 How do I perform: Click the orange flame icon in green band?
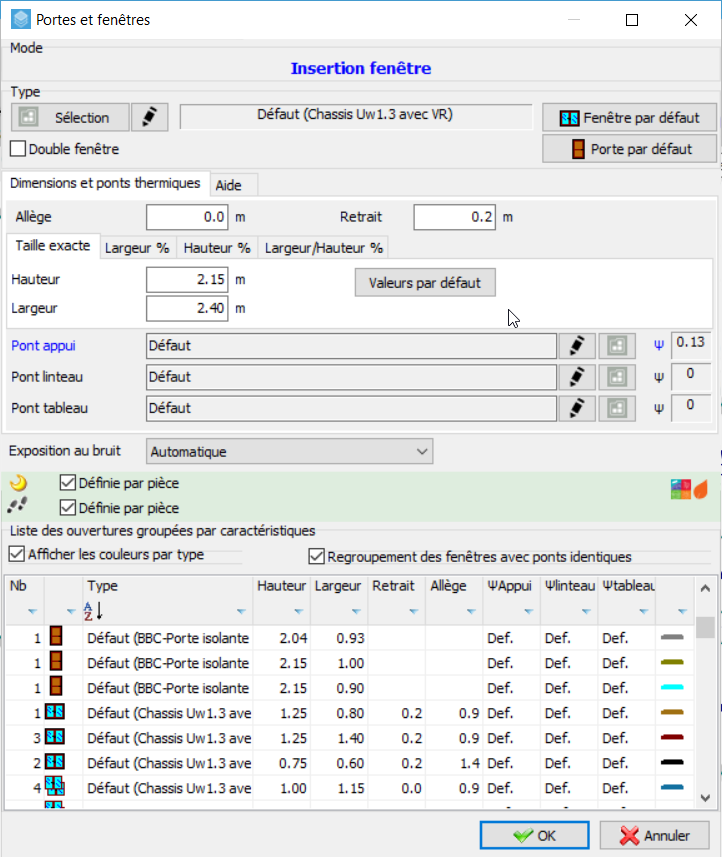click(x=701, y=489)
